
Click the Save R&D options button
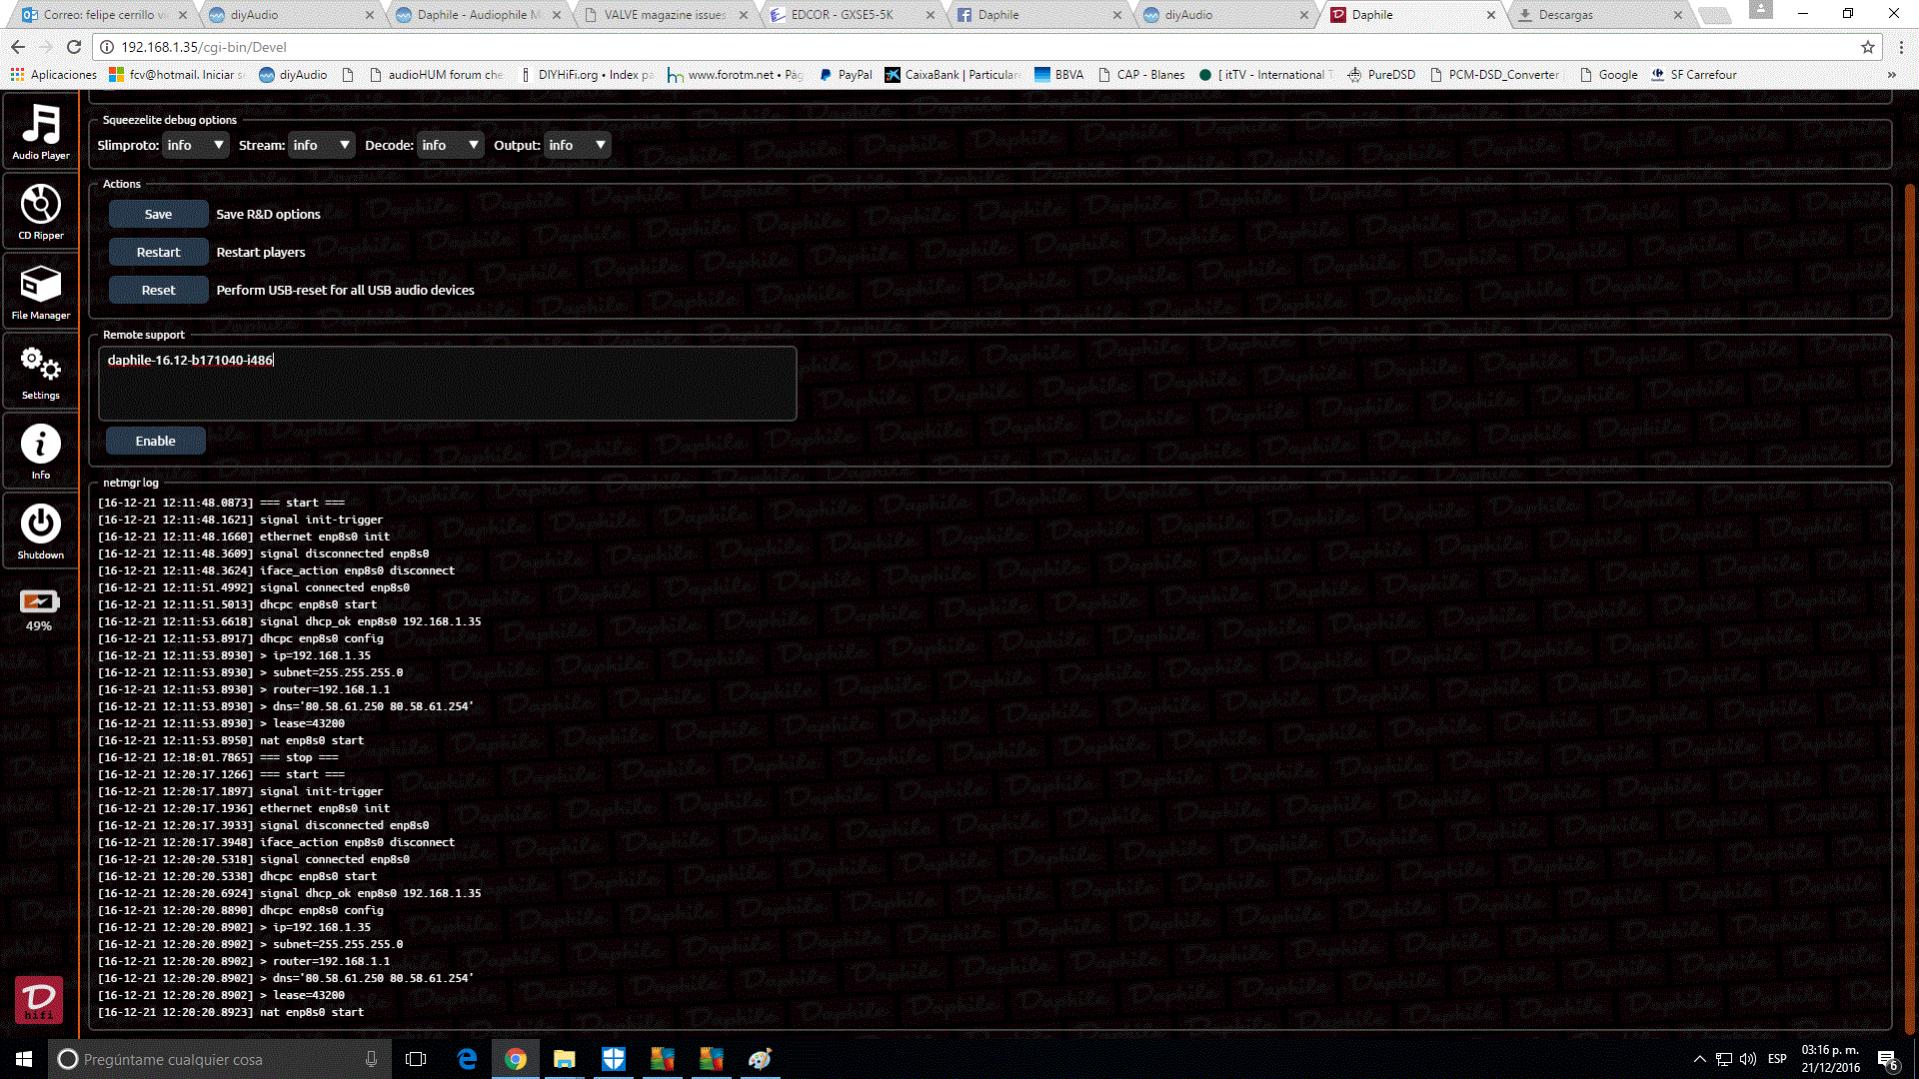[158, 214]
